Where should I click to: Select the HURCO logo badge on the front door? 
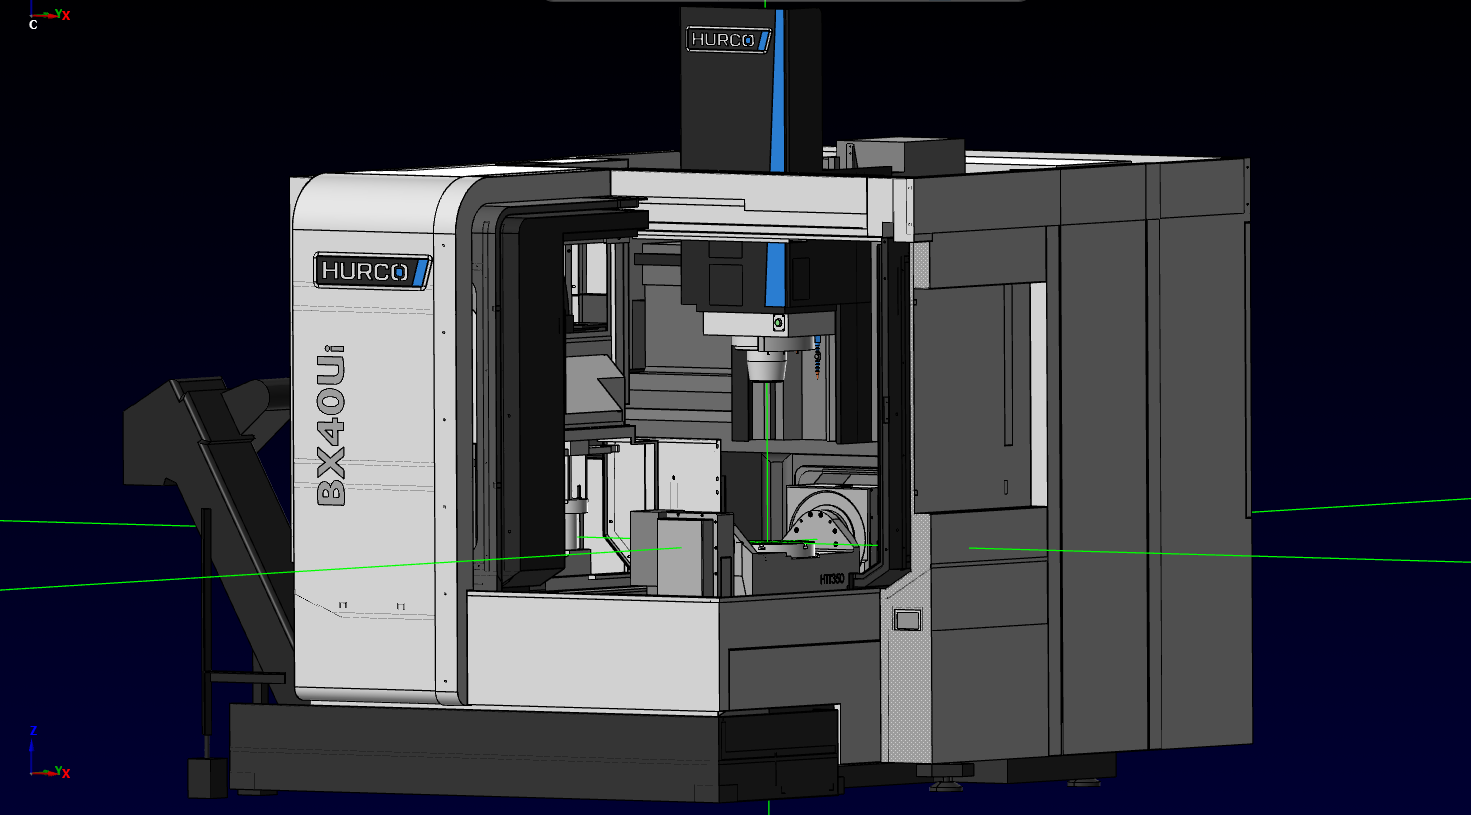(x=373, y=271)
